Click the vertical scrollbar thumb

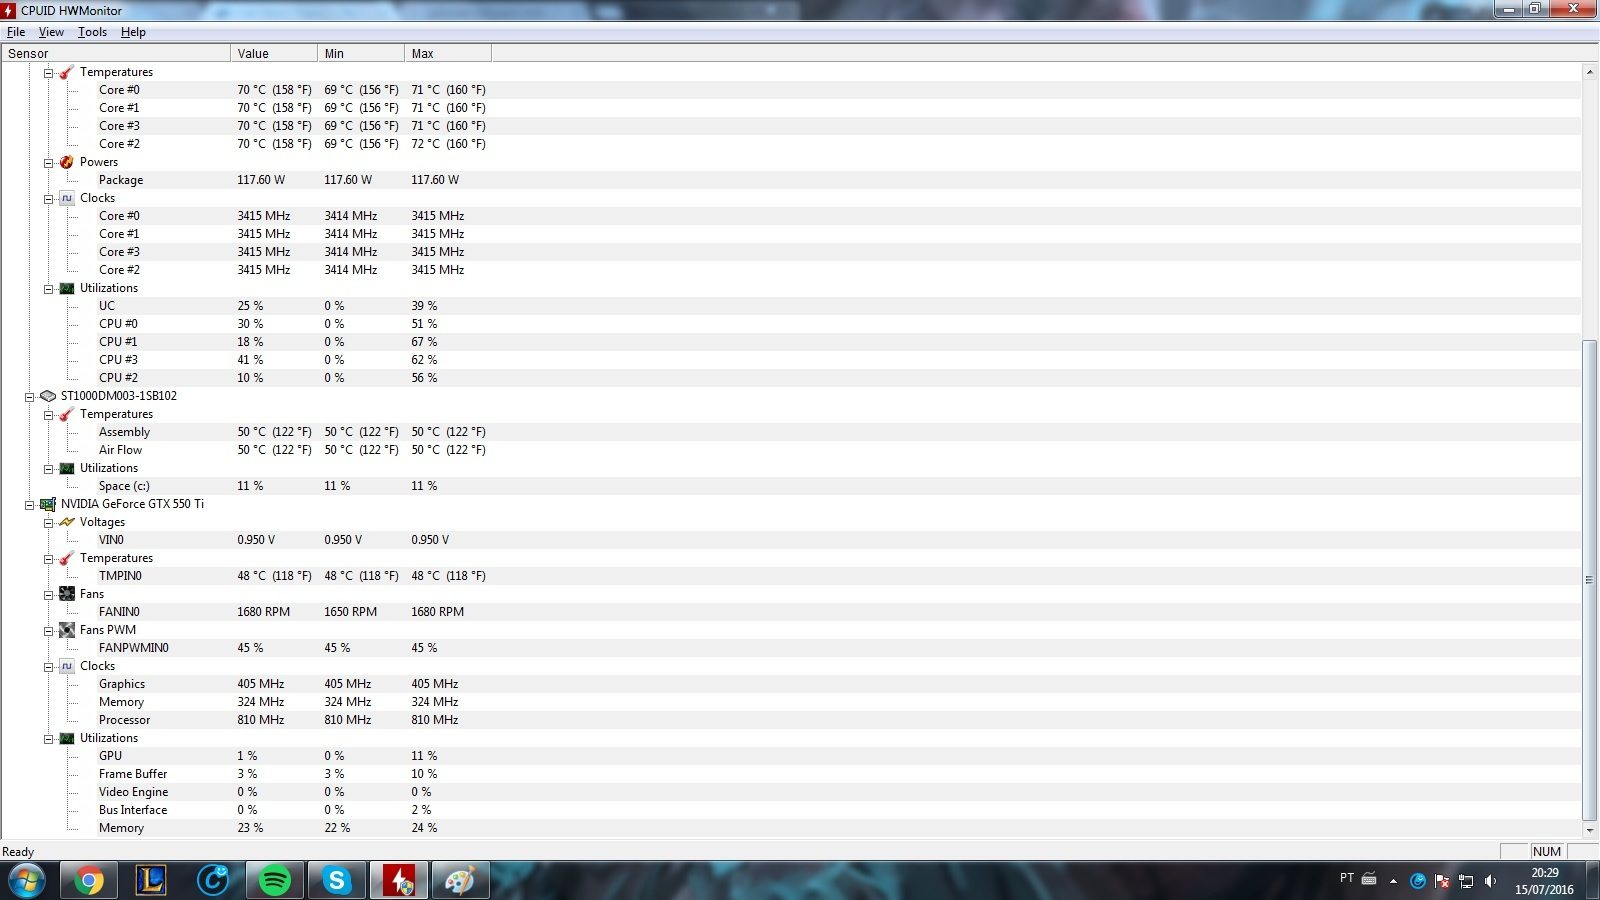click(1590, 580)
